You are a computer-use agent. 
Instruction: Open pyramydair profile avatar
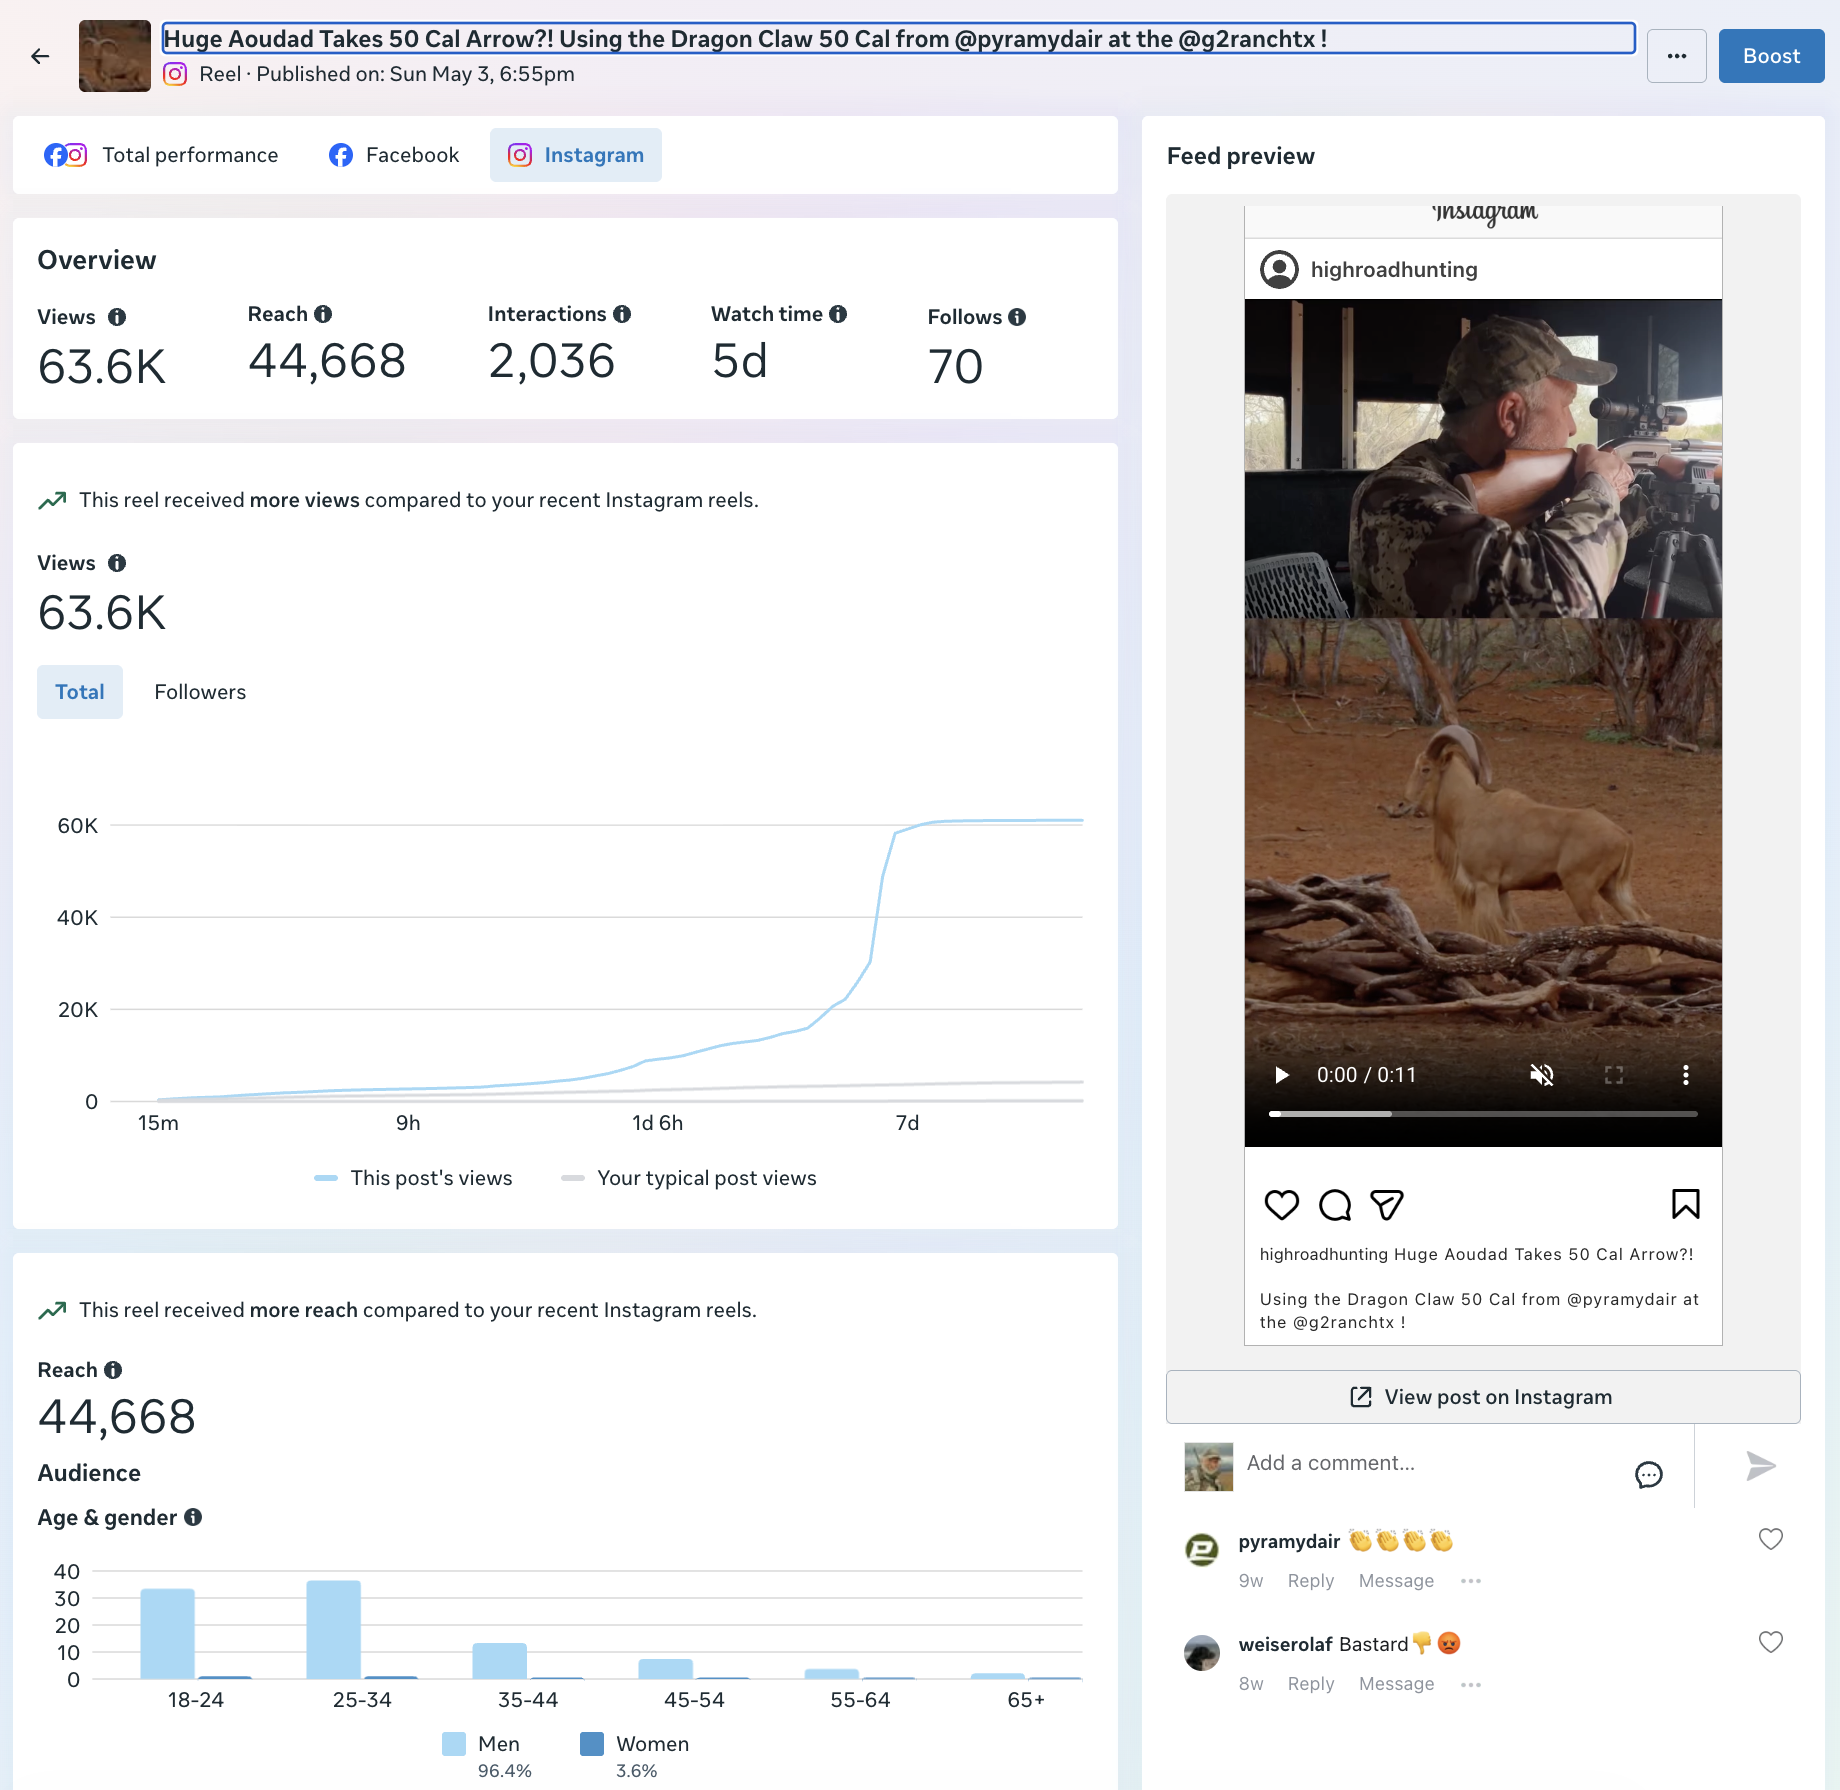[1202, 1549]
